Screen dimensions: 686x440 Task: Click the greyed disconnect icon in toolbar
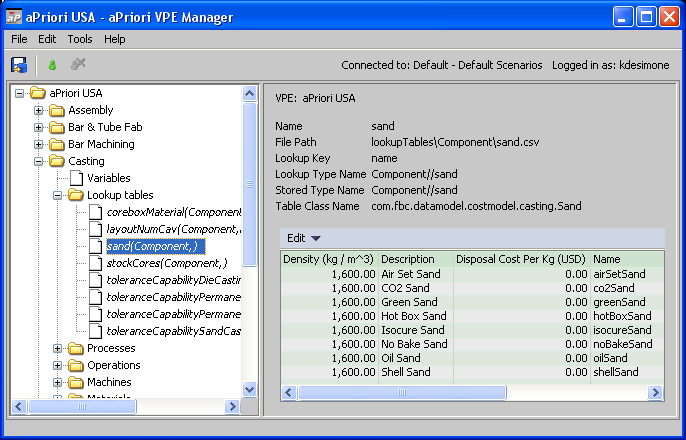click(x=78, y=65)
